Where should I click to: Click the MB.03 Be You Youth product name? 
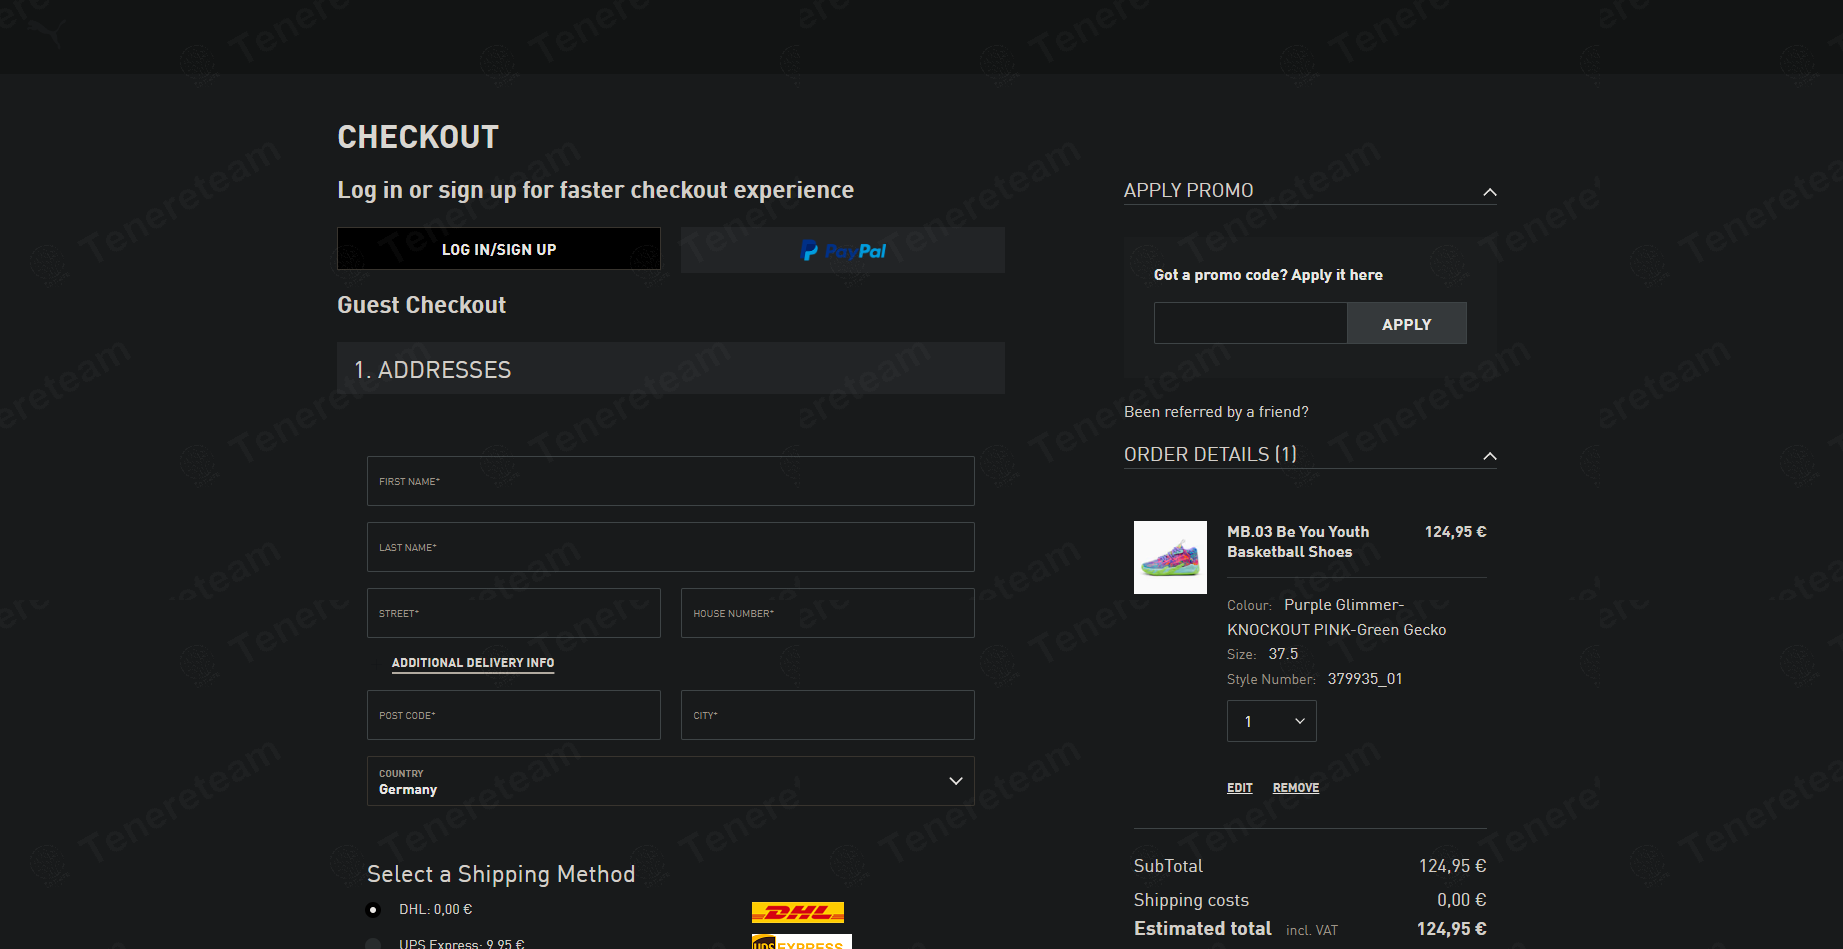[x=1298, y=542]
